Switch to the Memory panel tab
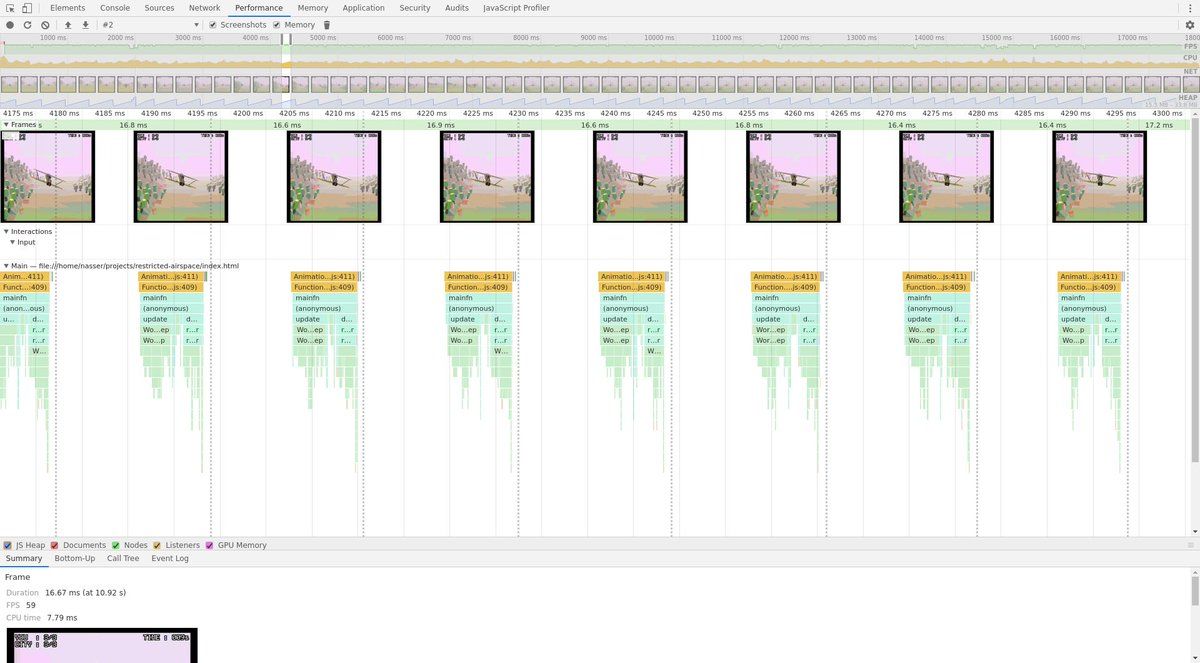The height and width of the screenshot is (663, 1200). pos(313,8)
